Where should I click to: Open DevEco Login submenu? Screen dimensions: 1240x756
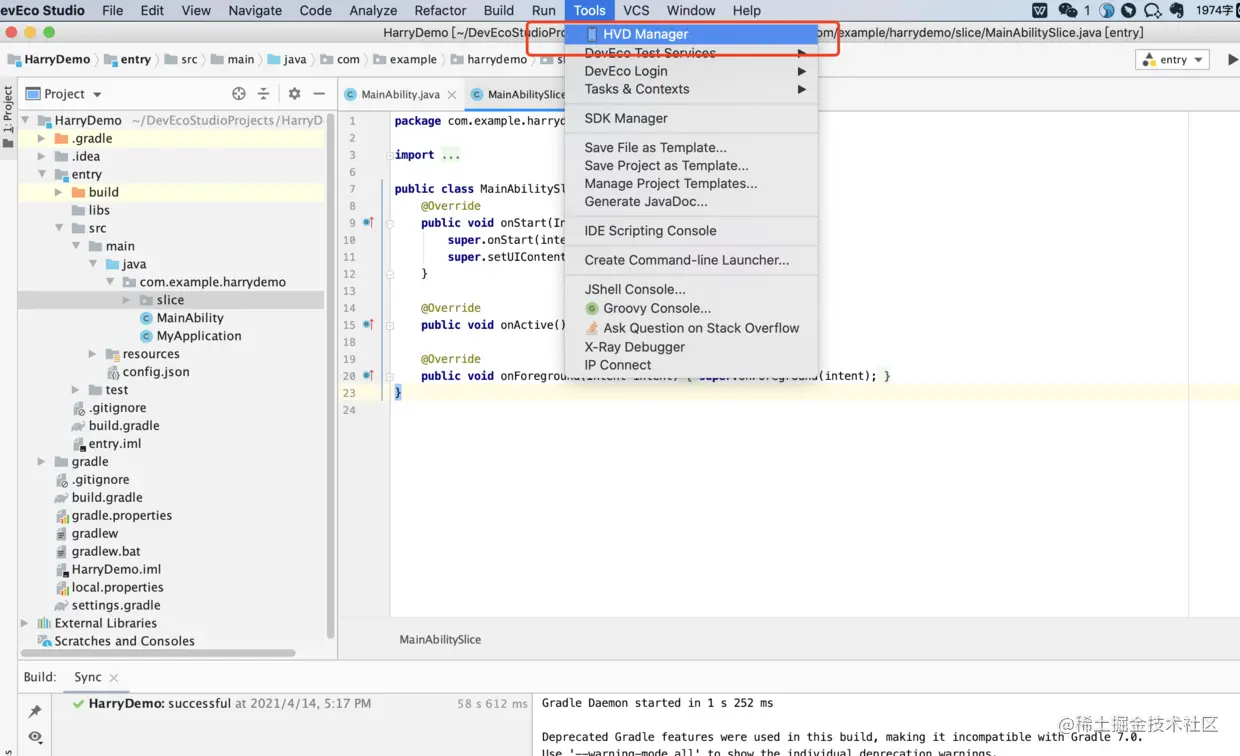(x=692, y=71)
